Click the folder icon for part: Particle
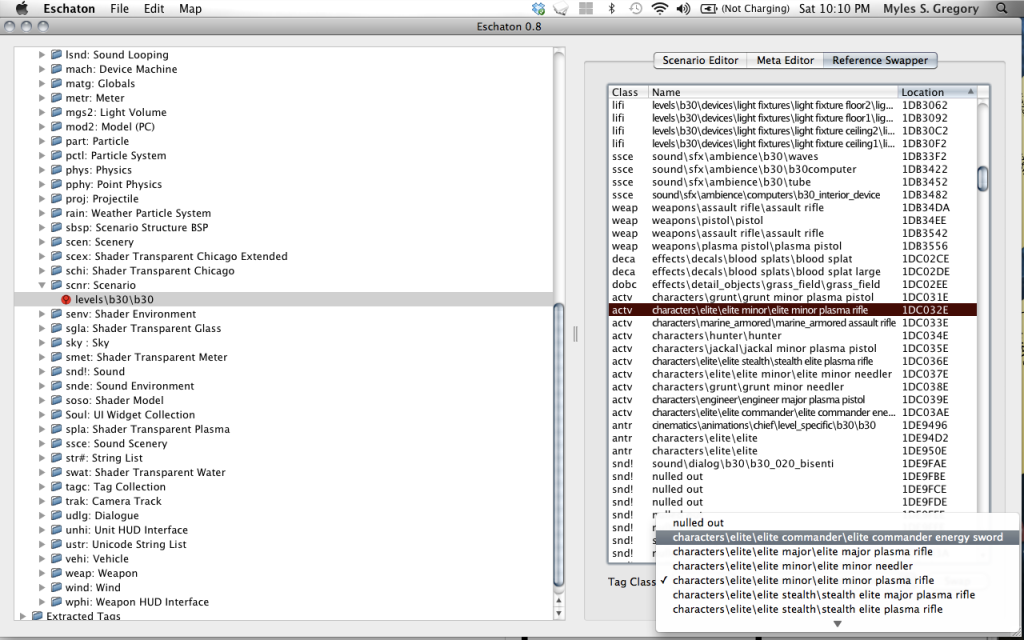This screenshot has width=1024, height=640. coord(57,142)
